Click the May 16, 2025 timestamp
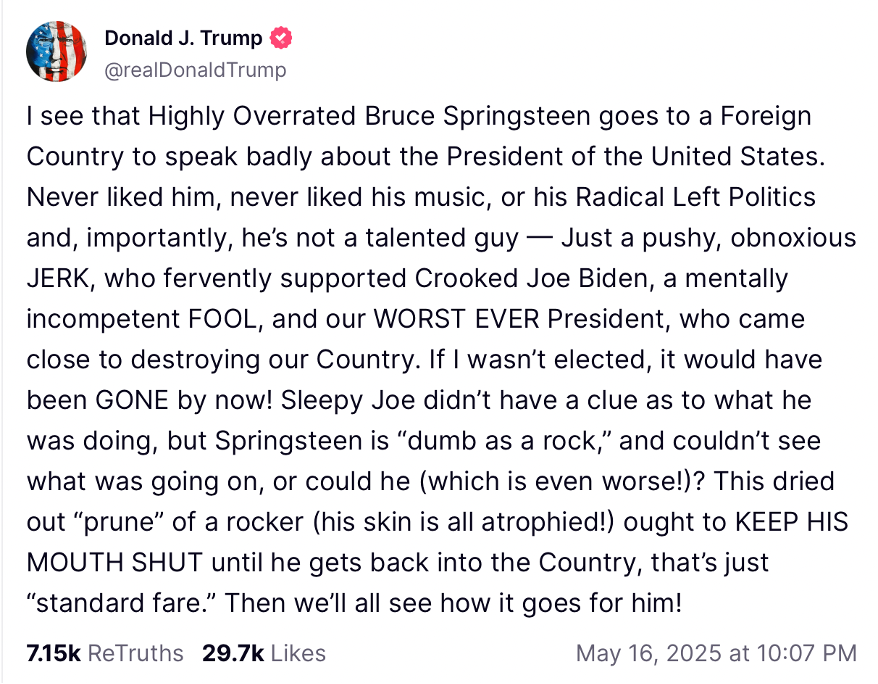 716,653
